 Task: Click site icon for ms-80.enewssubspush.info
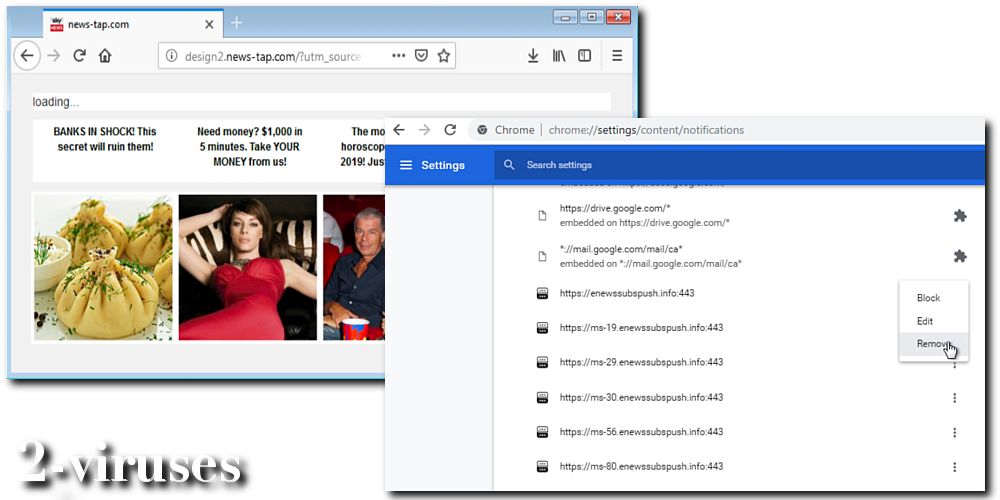point(542,466)
